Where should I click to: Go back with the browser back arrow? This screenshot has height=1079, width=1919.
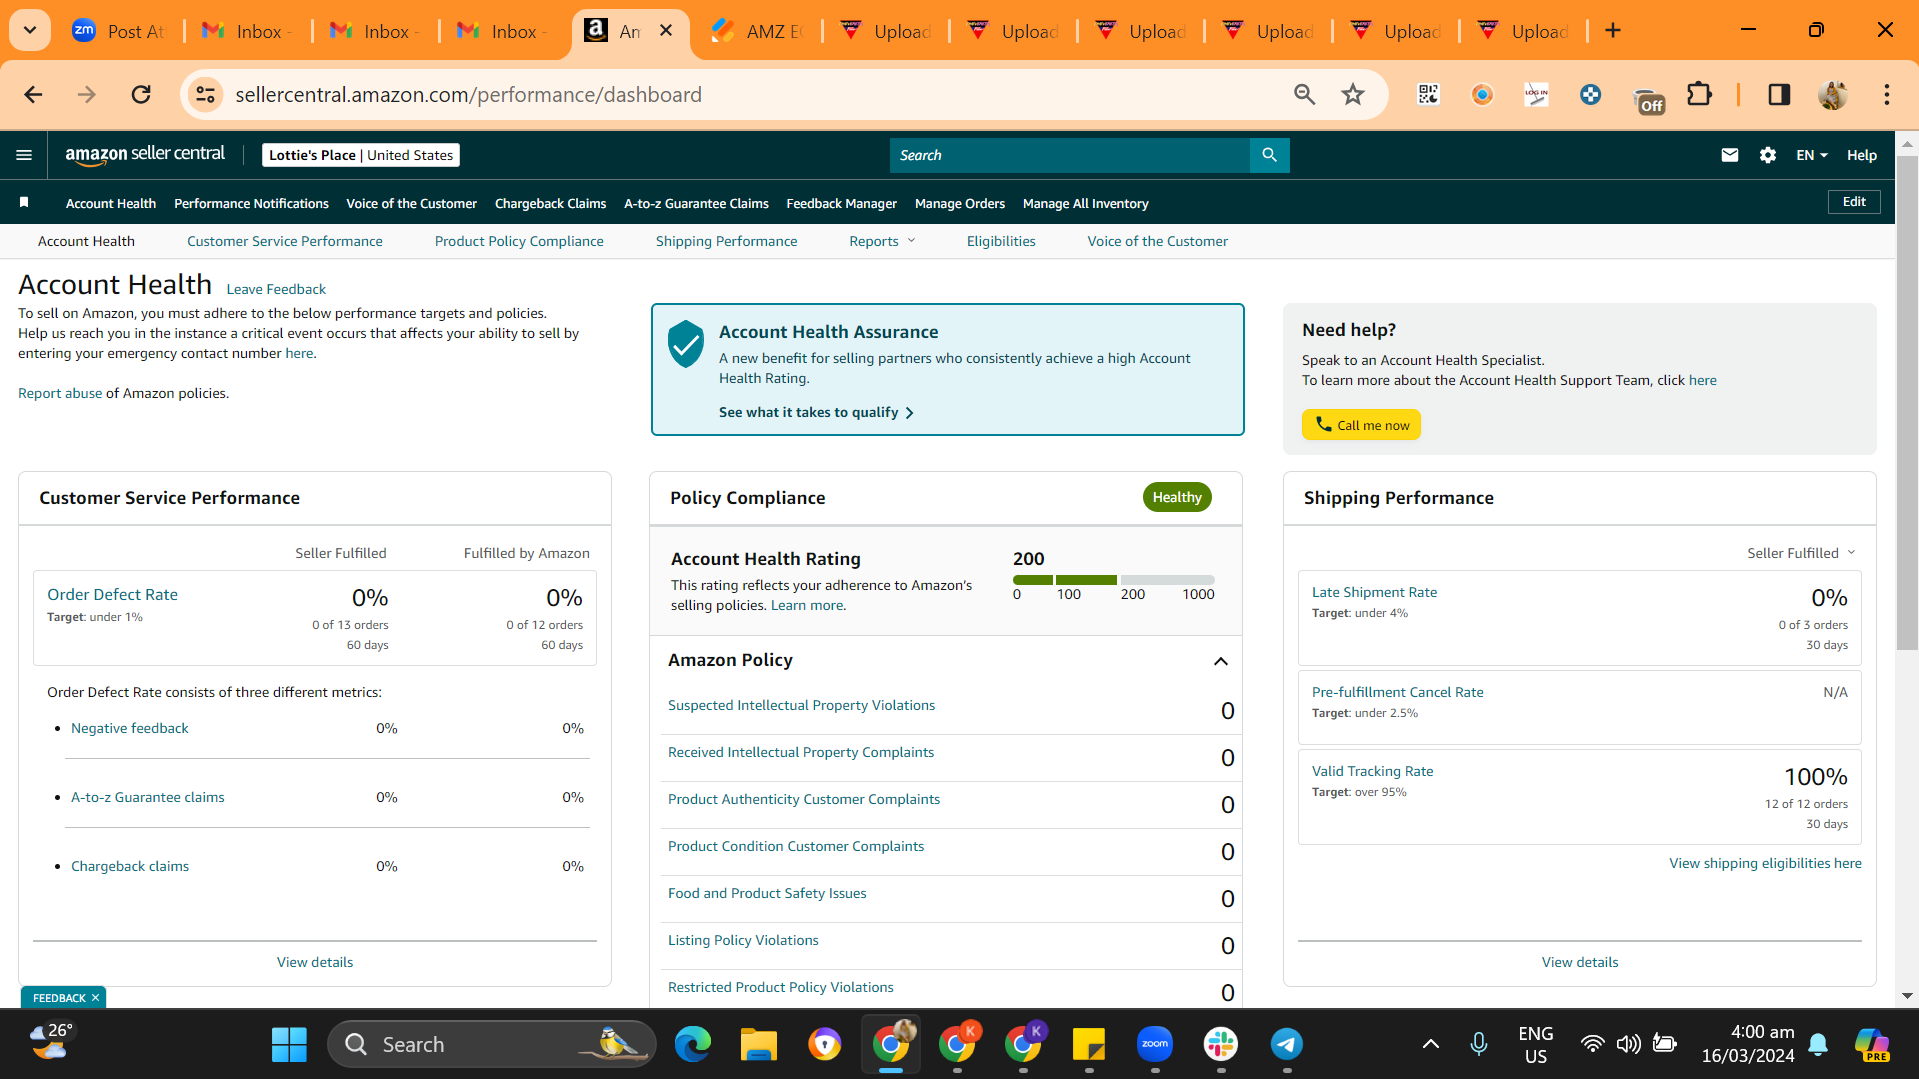coord(33,94)
